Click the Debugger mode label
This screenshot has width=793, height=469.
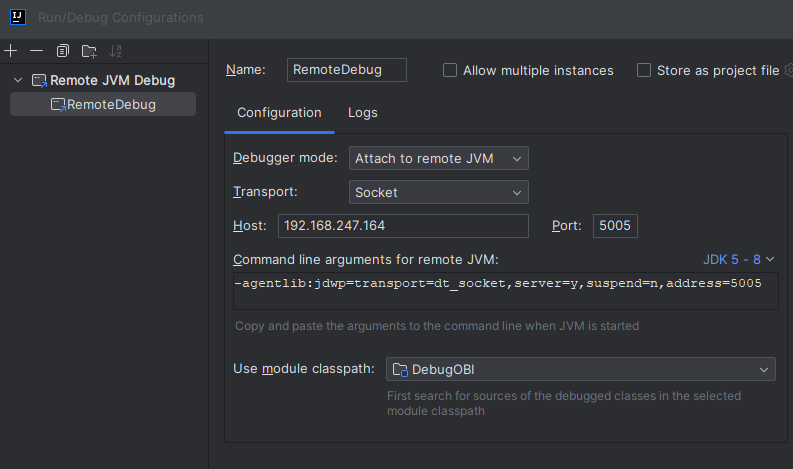click(x=285, y=158)
